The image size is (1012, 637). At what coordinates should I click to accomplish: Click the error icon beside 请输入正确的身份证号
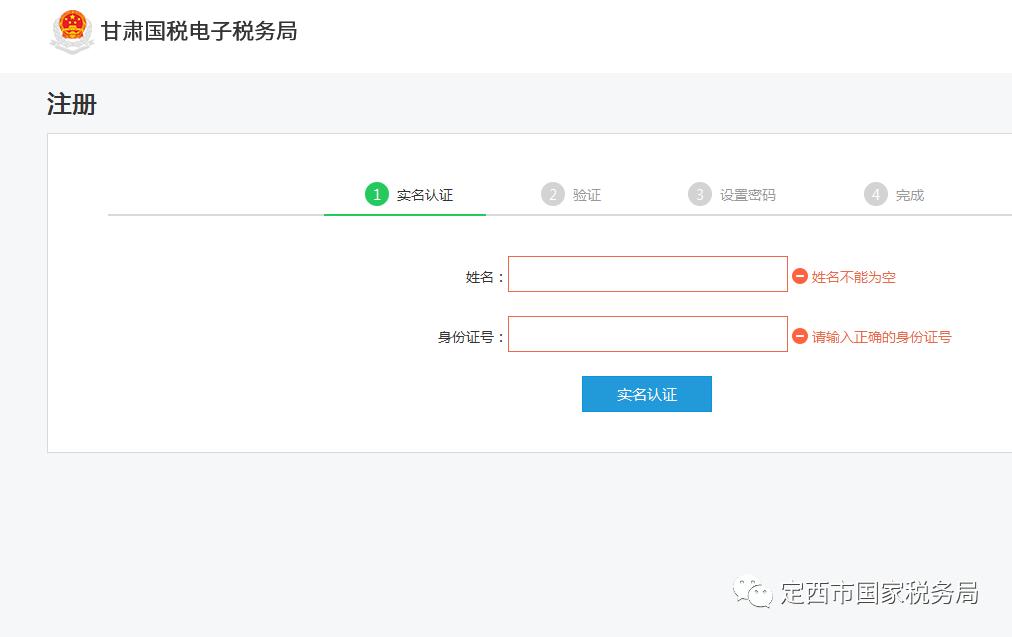801,336
